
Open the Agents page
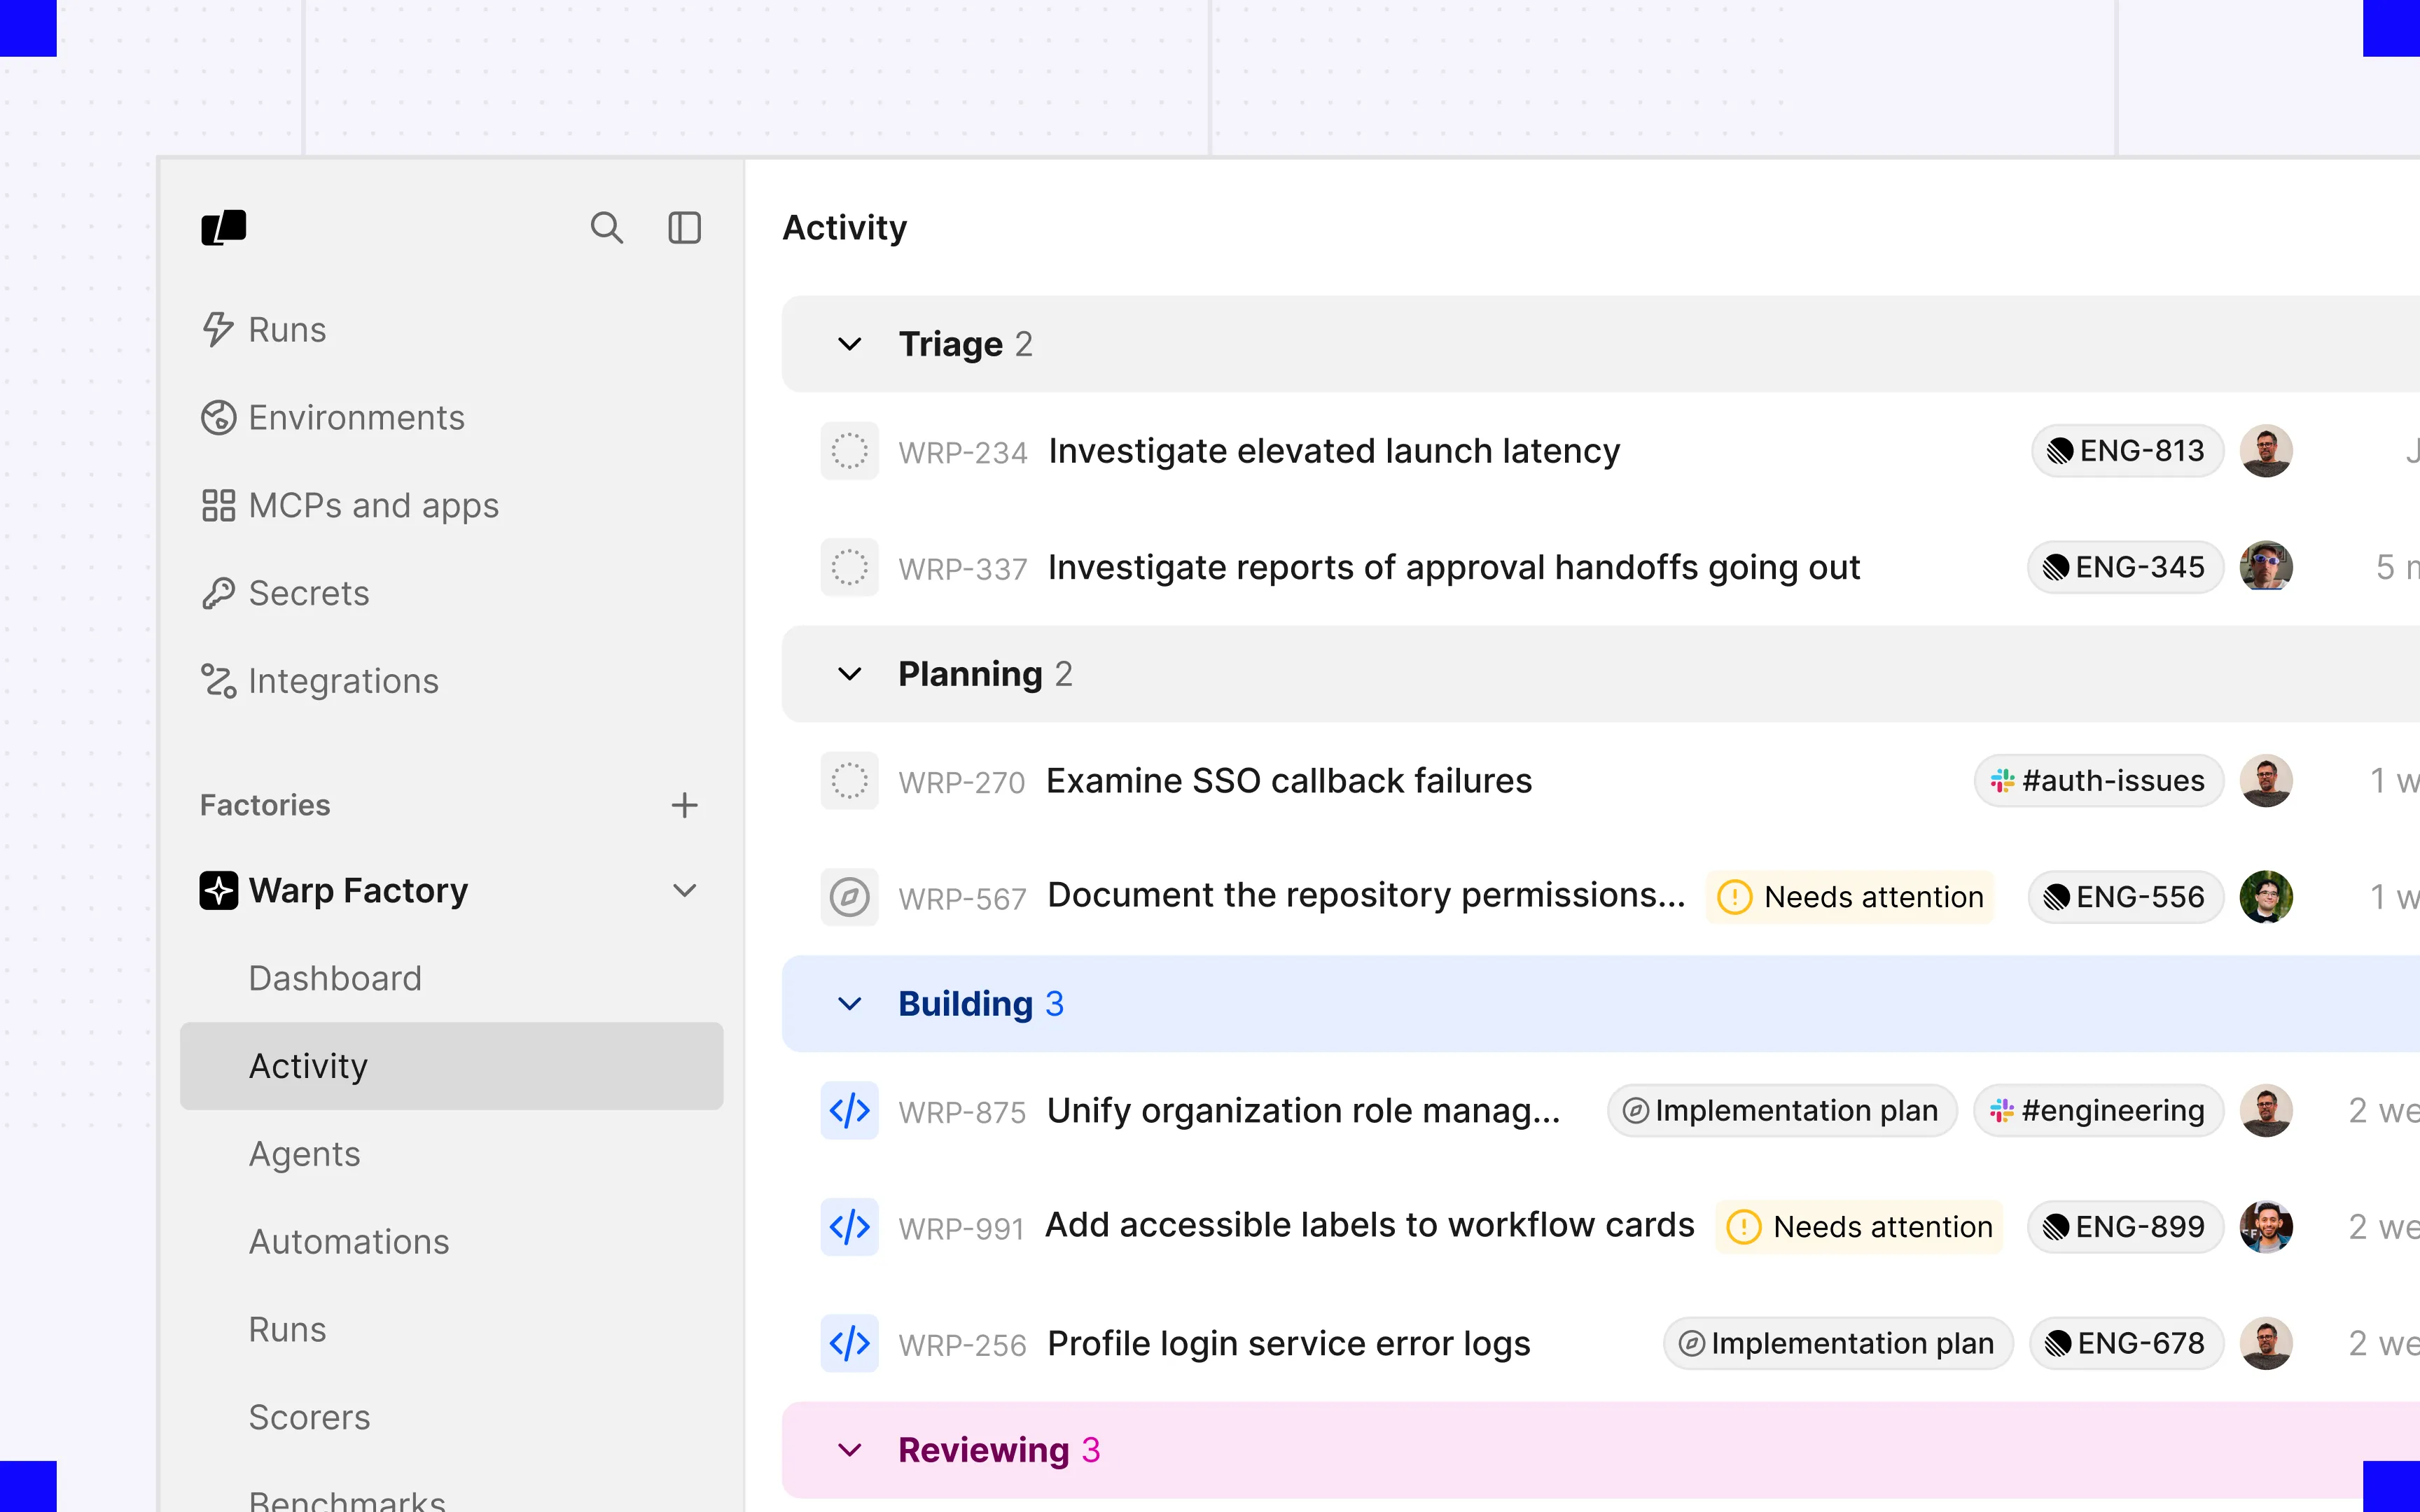[304, 1154]
